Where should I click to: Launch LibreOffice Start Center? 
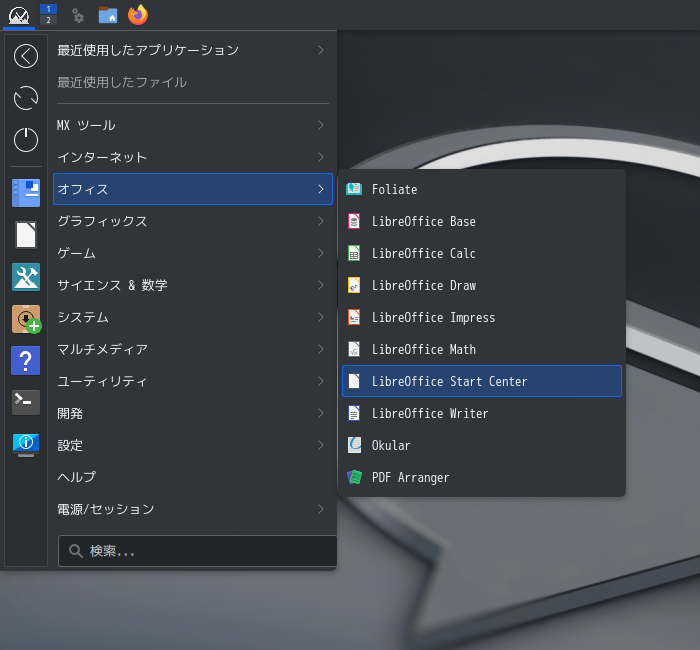[x=482, y=381]
